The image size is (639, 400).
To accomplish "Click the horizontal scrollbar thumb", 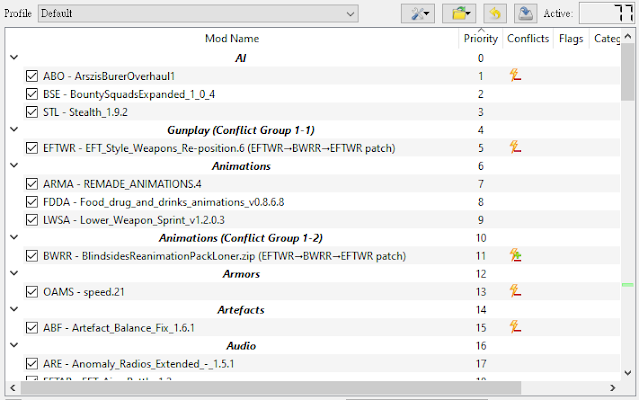I will [x=271, y=388].
